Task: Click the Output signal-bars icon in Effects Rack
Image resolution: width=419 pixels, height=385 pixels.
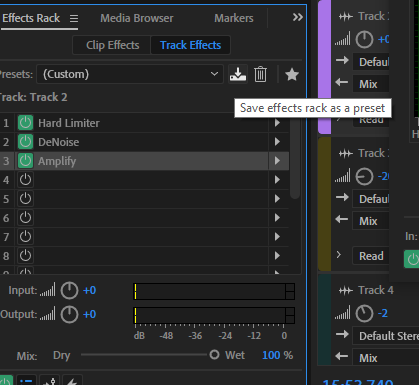Action: click(48, 314)
